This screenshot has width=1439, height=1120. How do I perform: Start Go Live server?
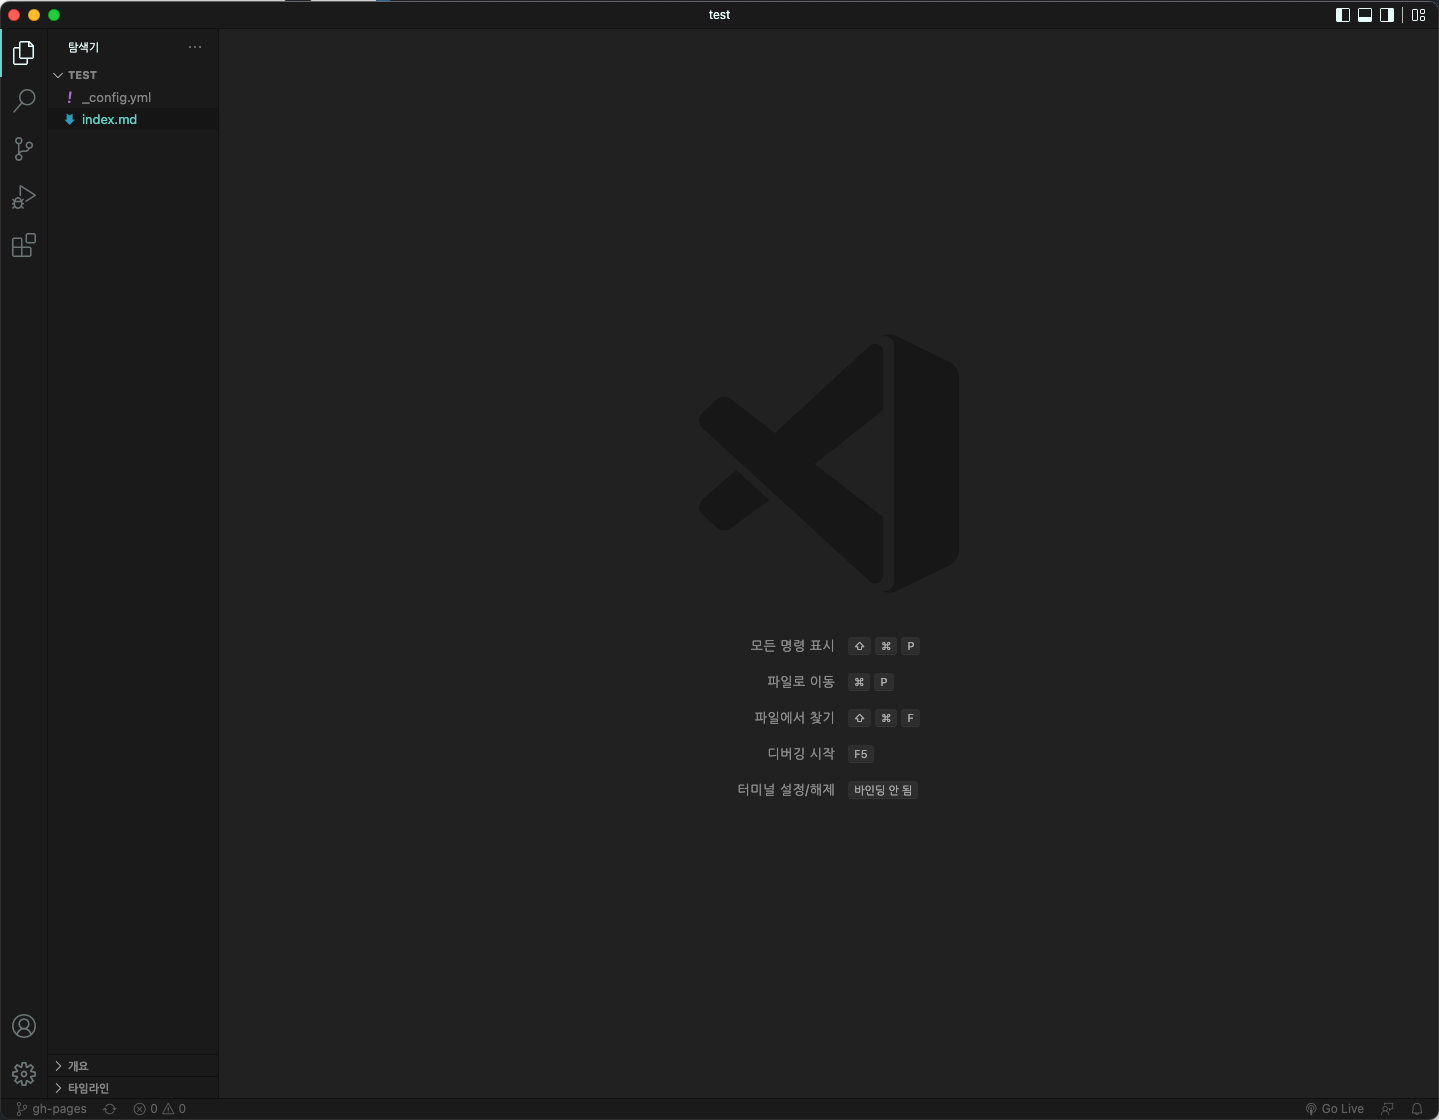pyautogui.click(x=1335, y=1109)
